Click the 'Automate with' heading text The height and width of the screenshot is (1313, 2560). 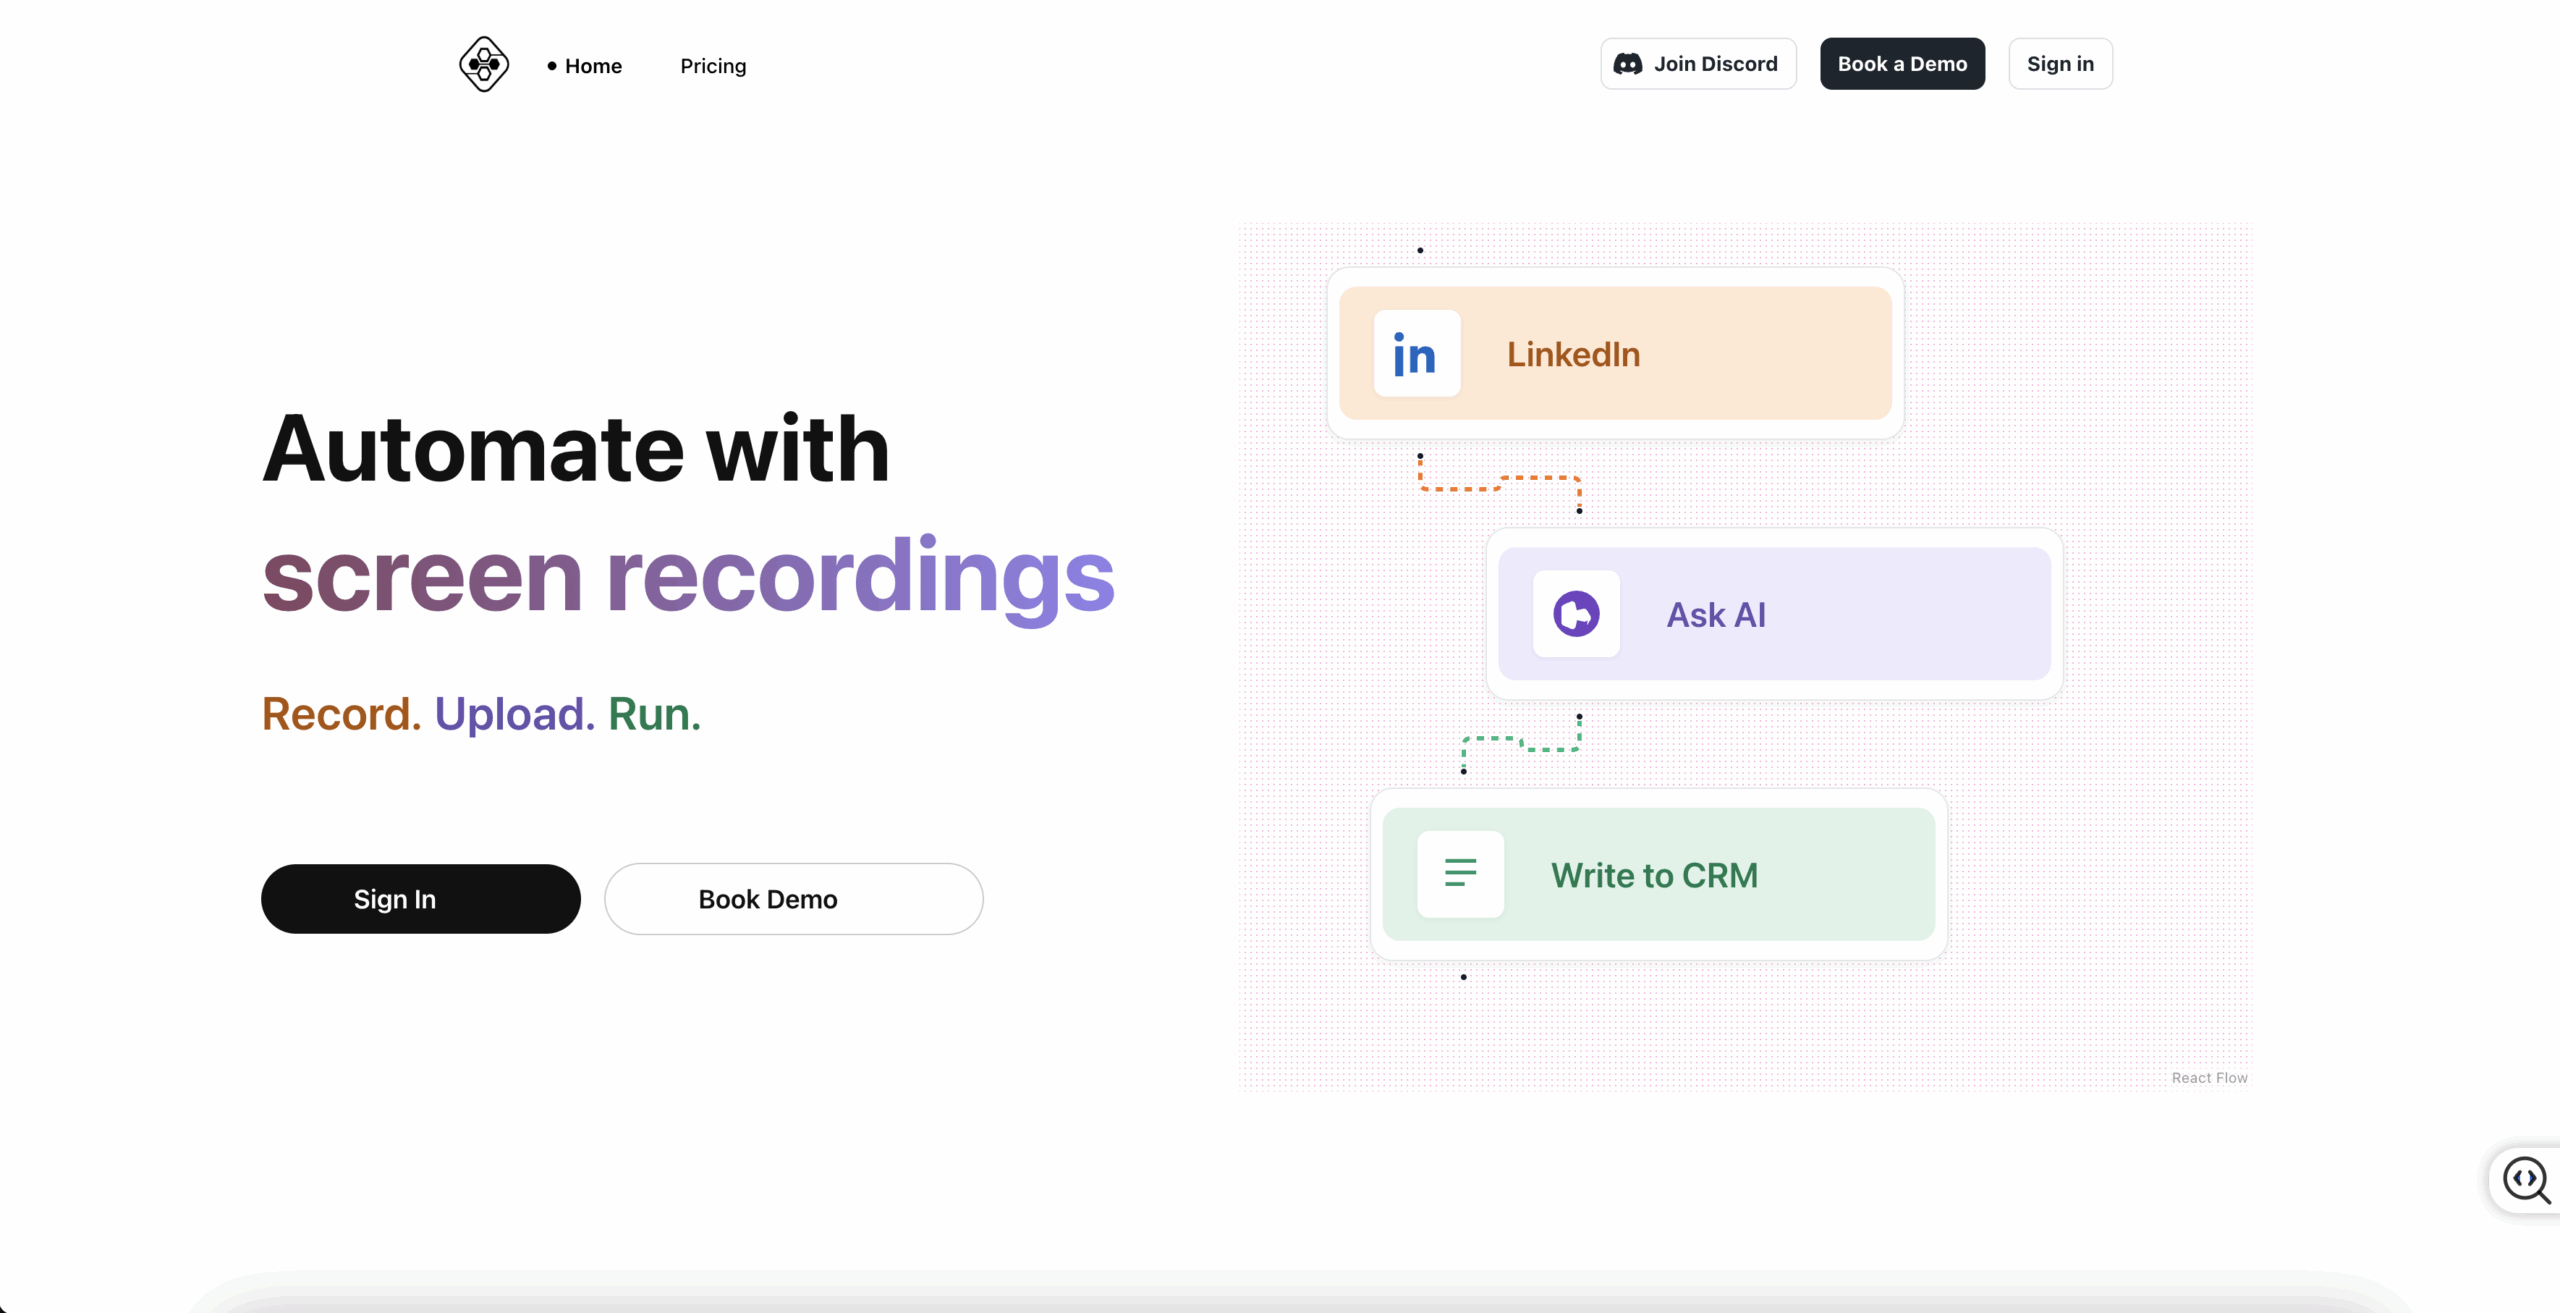pos(576,449)
